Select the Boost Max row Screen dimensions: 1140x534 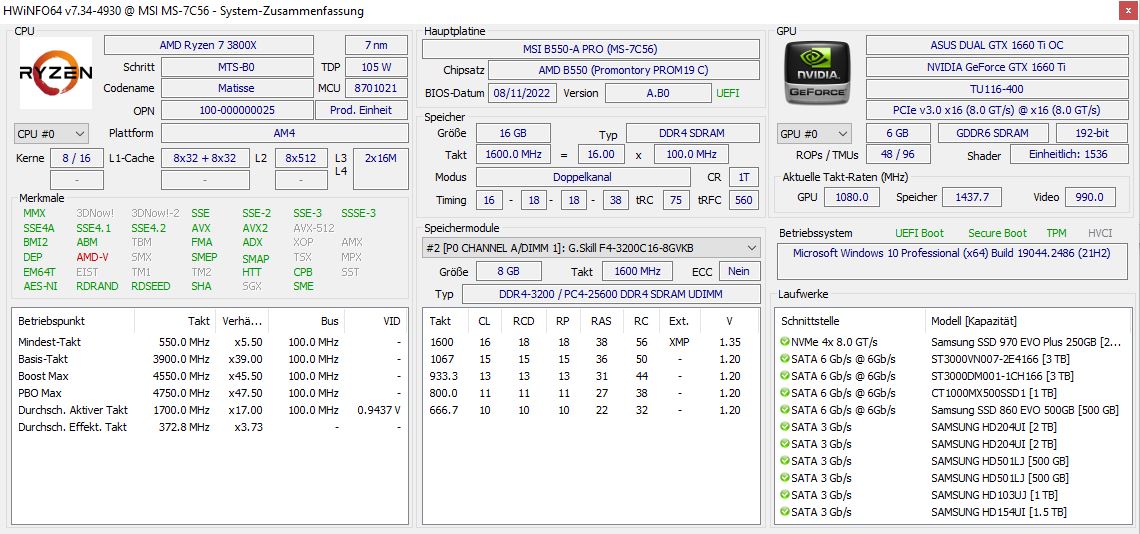209,376
